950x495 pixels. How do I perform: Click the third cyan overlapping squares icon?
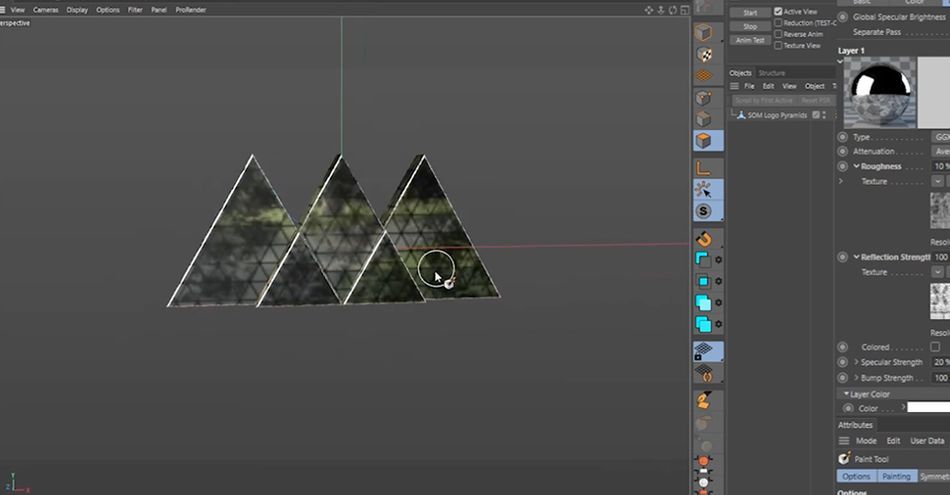tap(703, 302)
